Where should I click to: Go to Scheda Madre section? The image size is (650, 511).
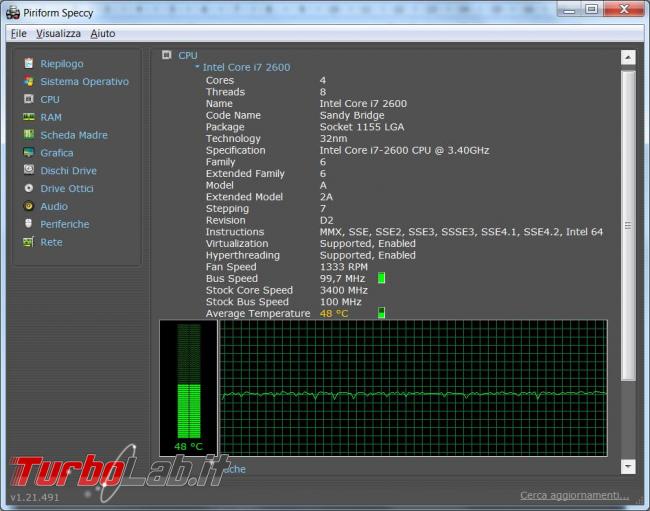(x=74, y=135)
